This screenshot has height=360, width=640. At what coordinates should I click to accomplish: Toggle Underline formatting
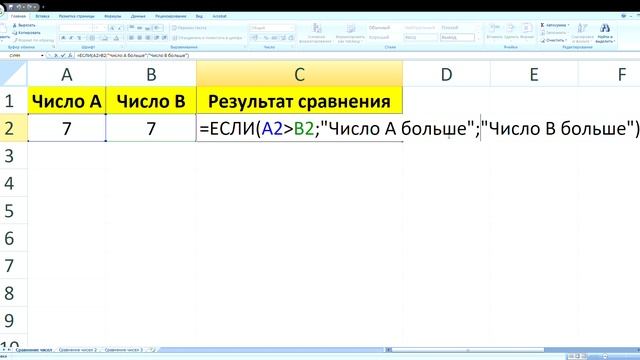(x=79, y=38)
